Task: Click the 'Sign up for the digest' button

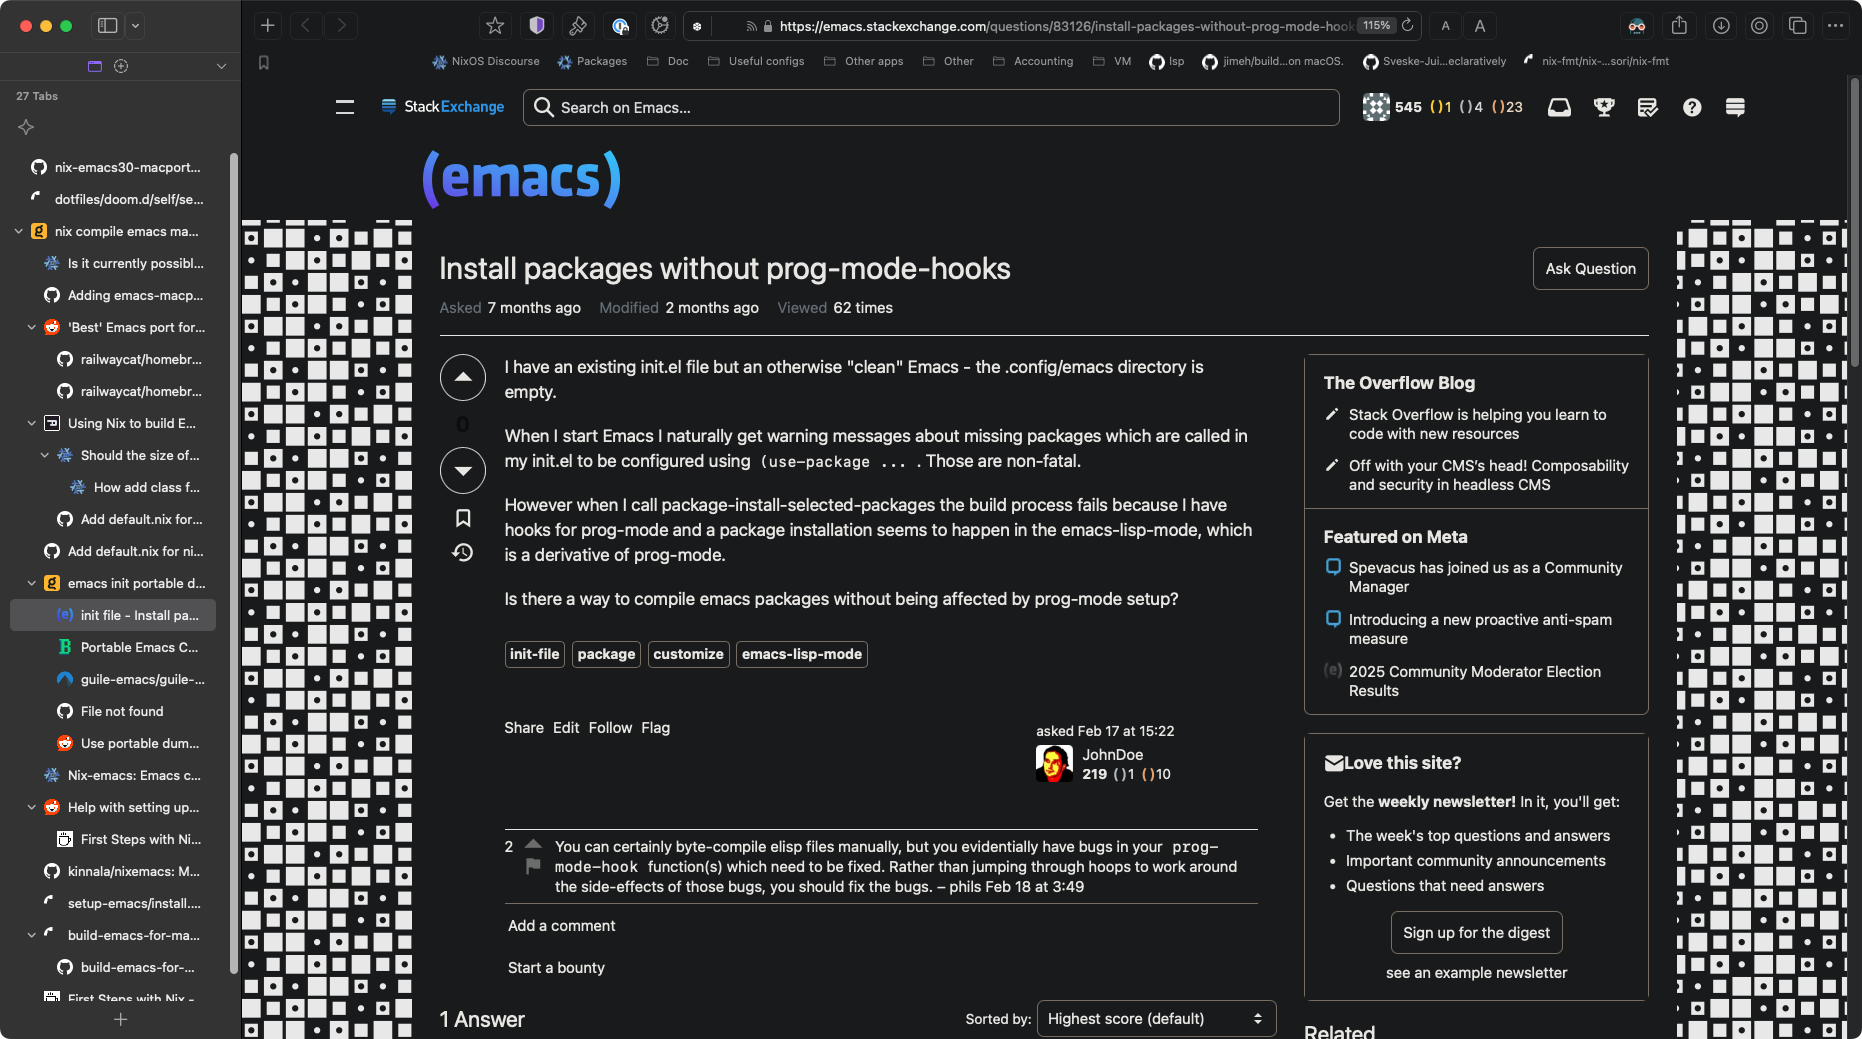Action: pos(1476,932)
